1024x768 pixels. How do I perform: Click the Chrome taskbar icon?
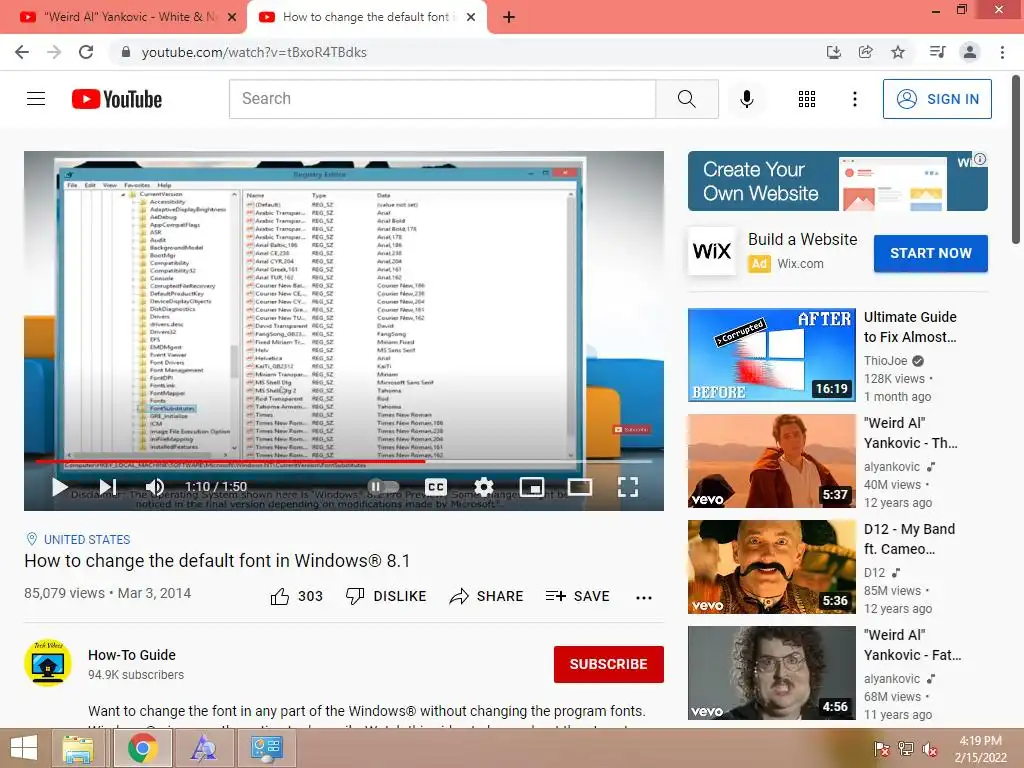pyautogui.click(x=142, y=748)
